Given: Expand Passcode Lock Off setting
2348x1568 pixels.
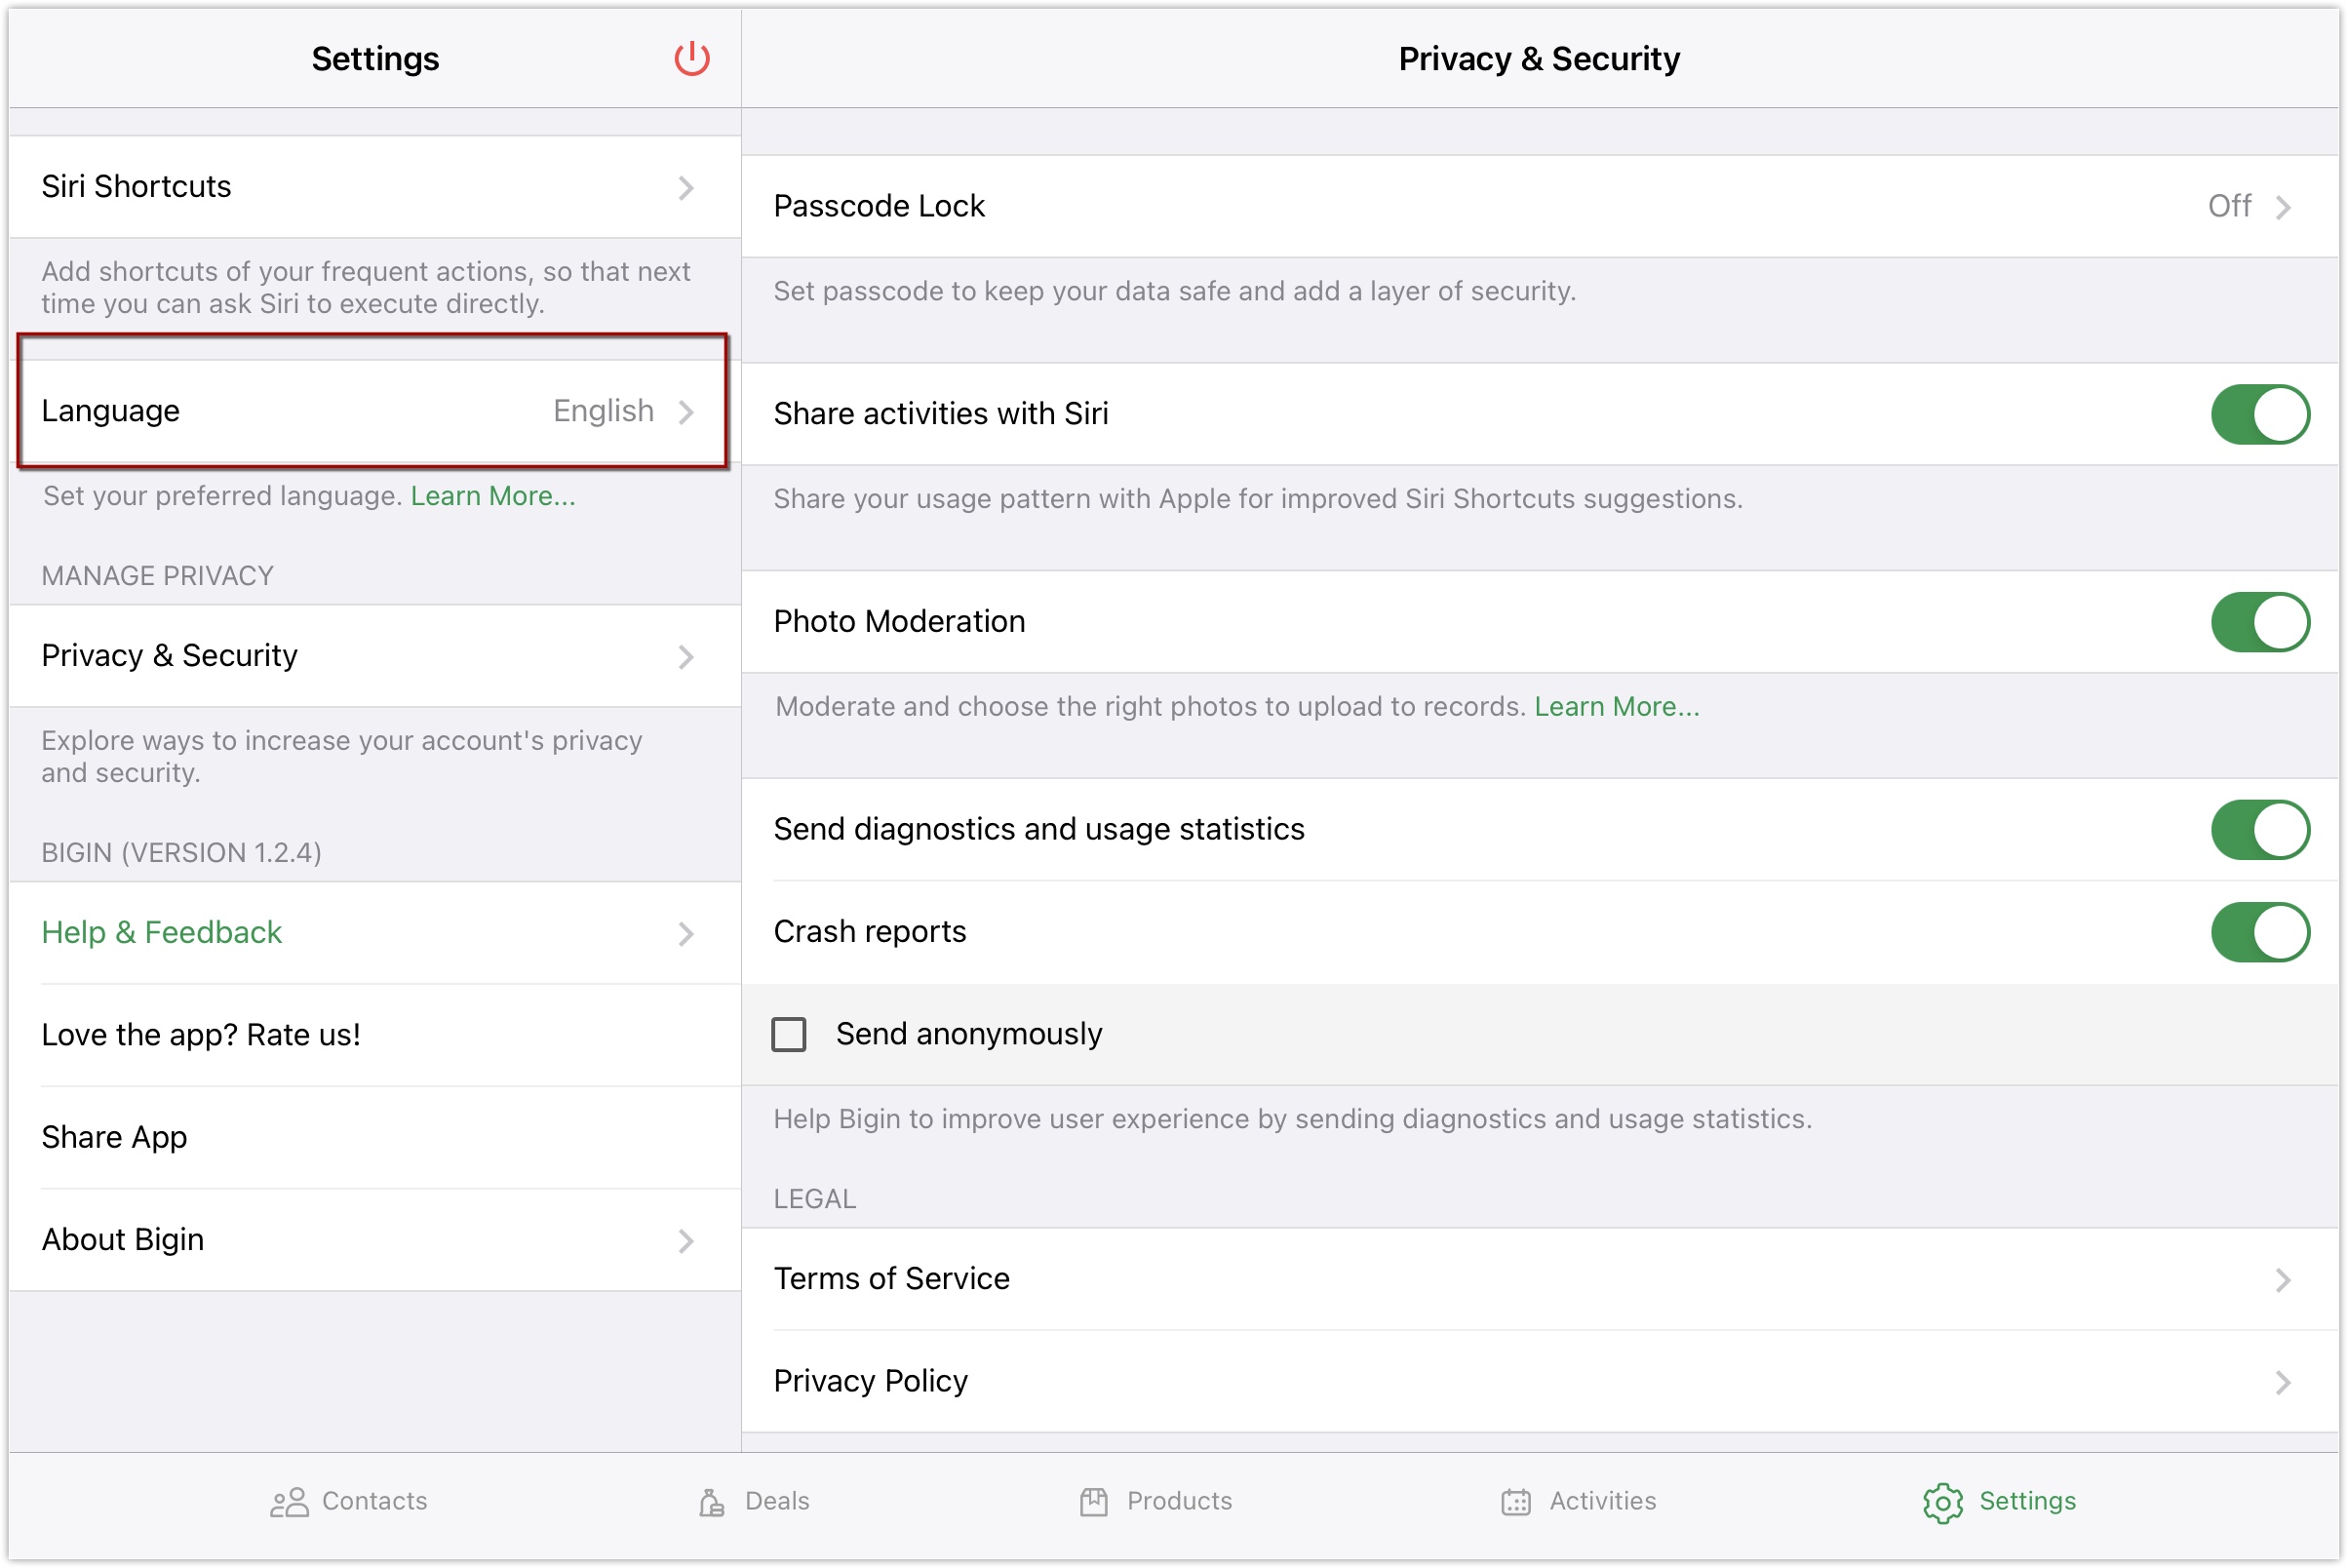Looking at the screenshot, I should point(2249,207).
